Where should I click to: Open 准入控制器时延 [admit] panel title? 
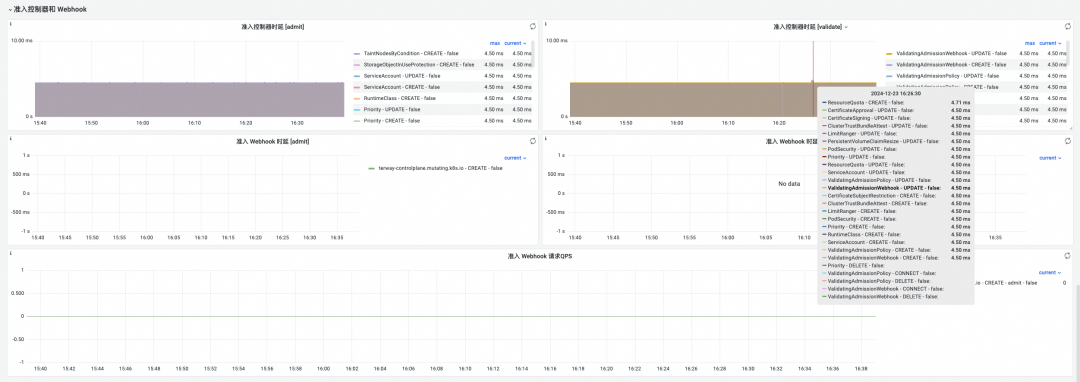(x=273, y=26)
